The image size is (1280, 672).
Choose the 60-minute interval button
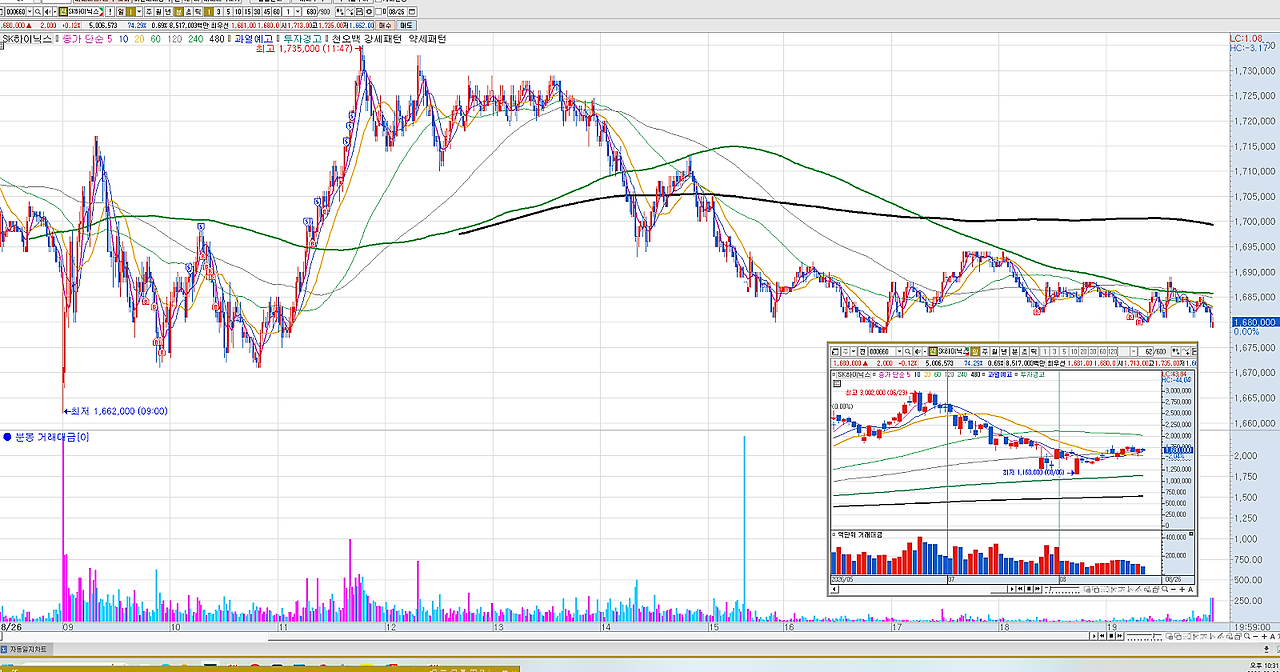276,12
